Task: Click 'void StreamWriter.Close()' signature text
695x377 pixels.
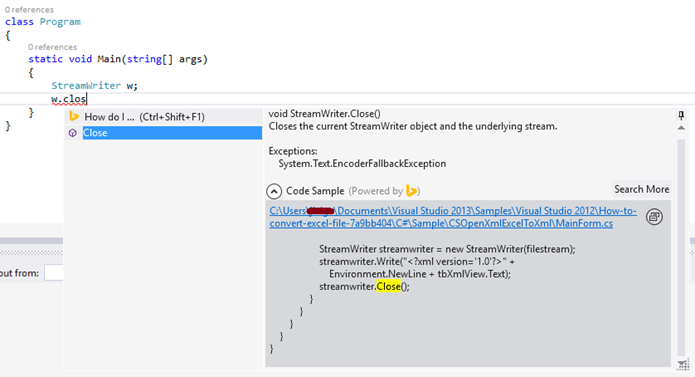Action: coord(324,114)
